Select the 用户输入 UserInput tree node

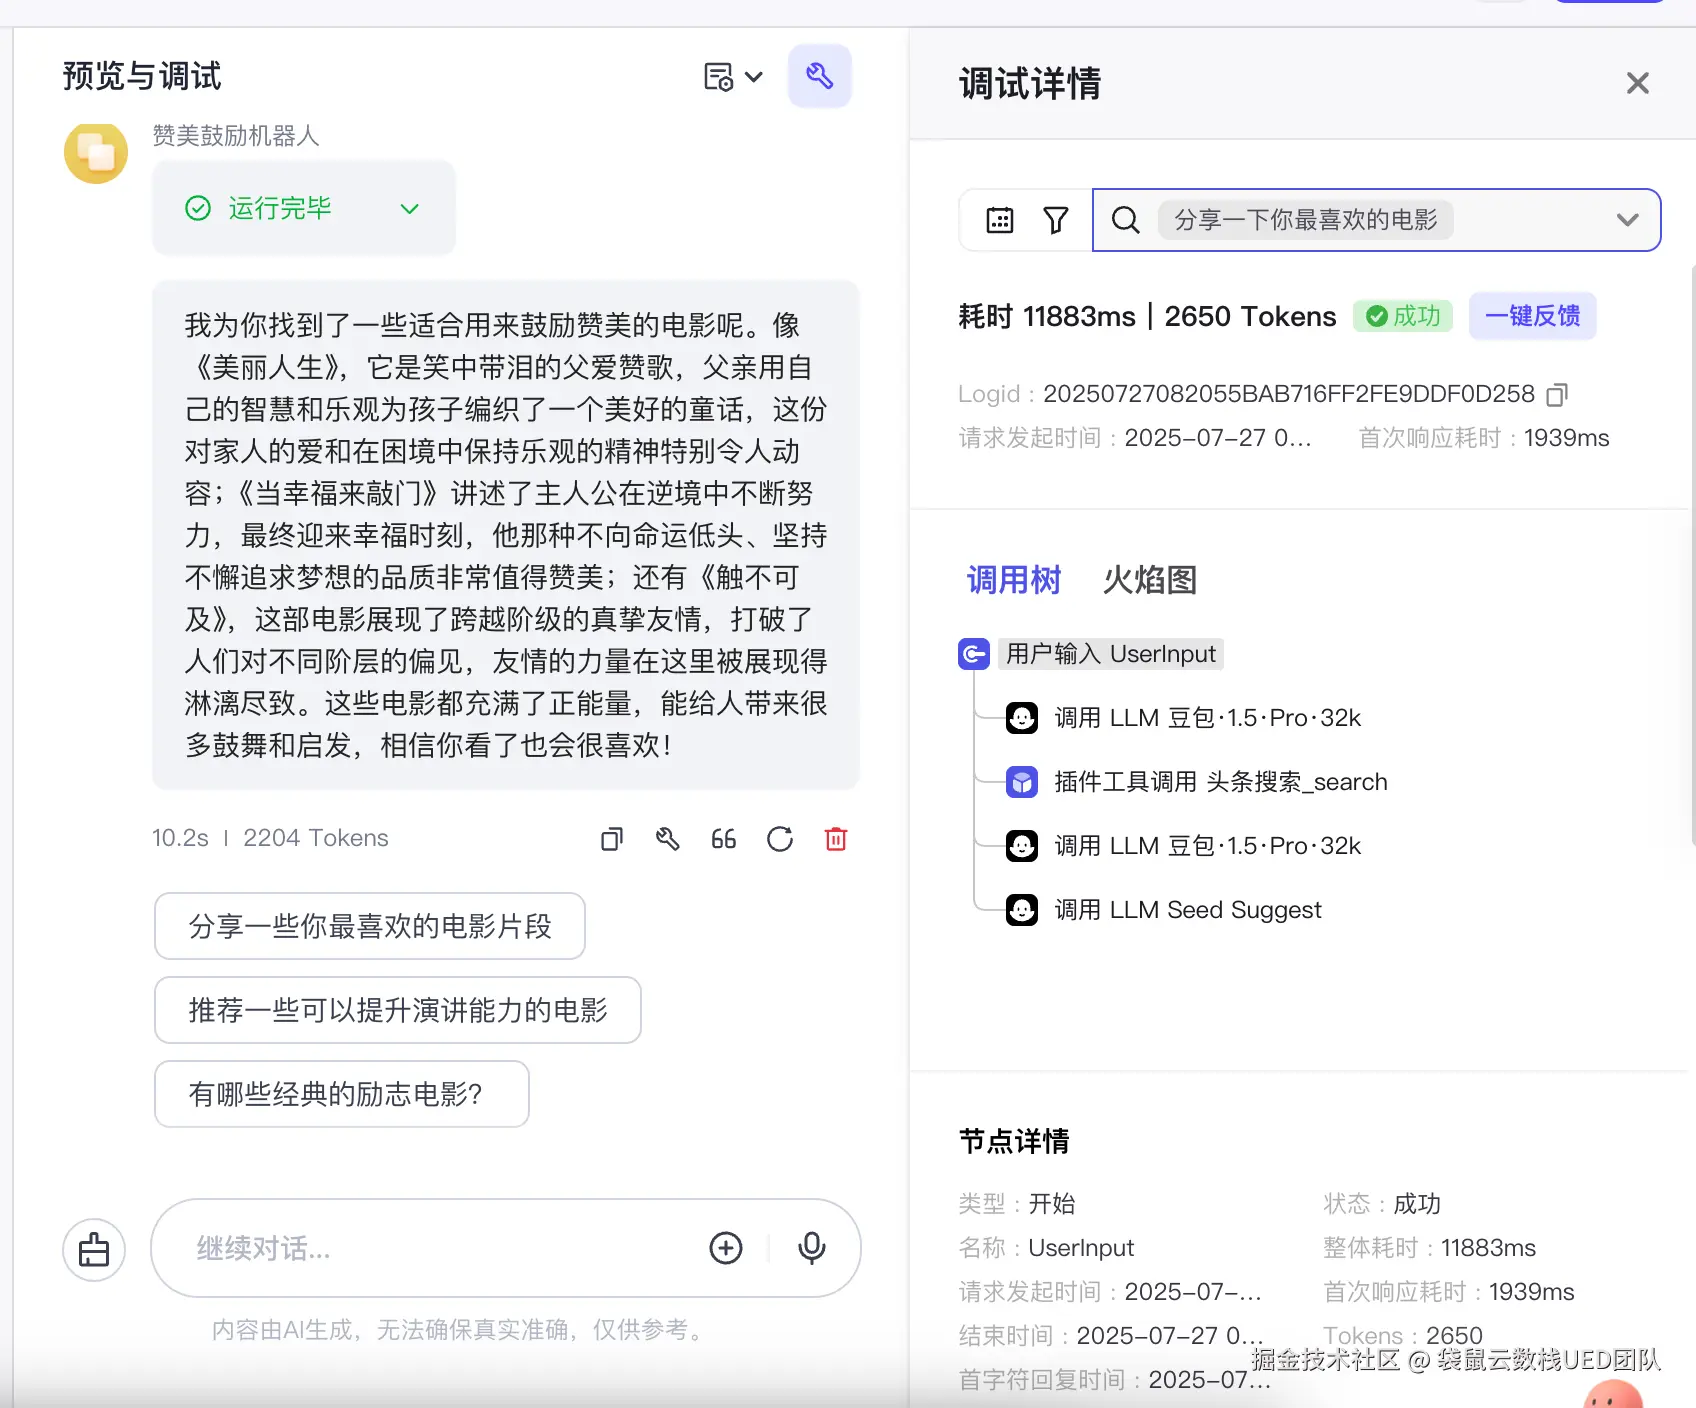[x=1111, y=654]
